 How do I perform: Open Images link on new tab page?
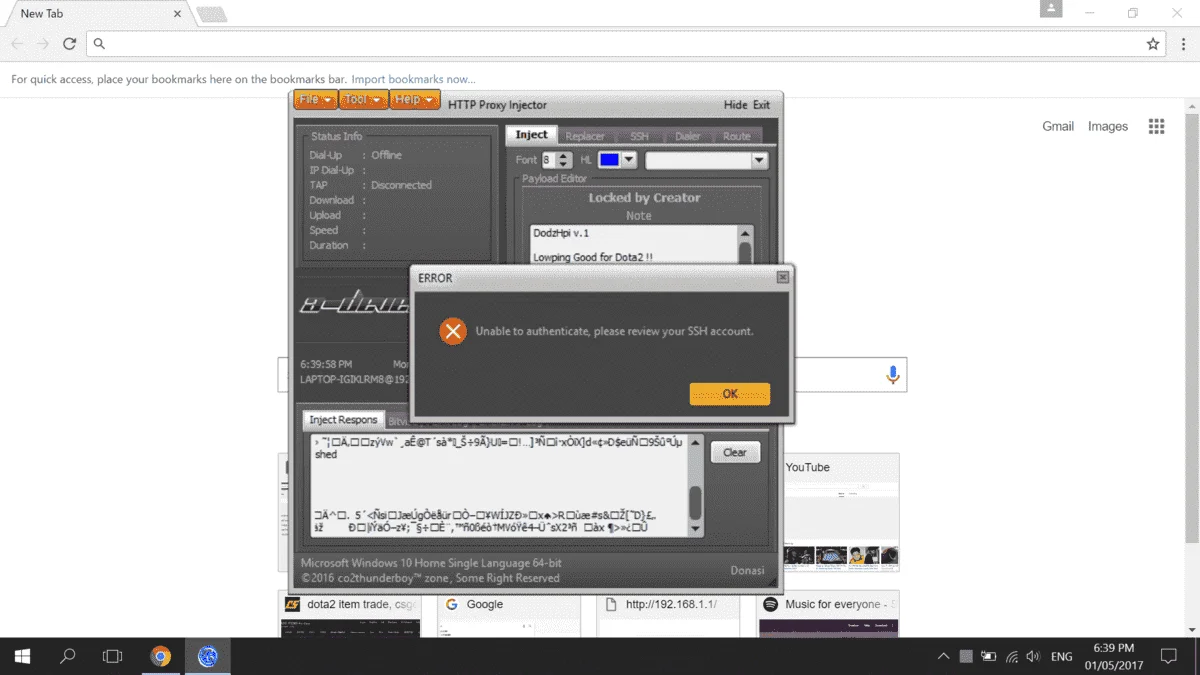click(1108, 126)
